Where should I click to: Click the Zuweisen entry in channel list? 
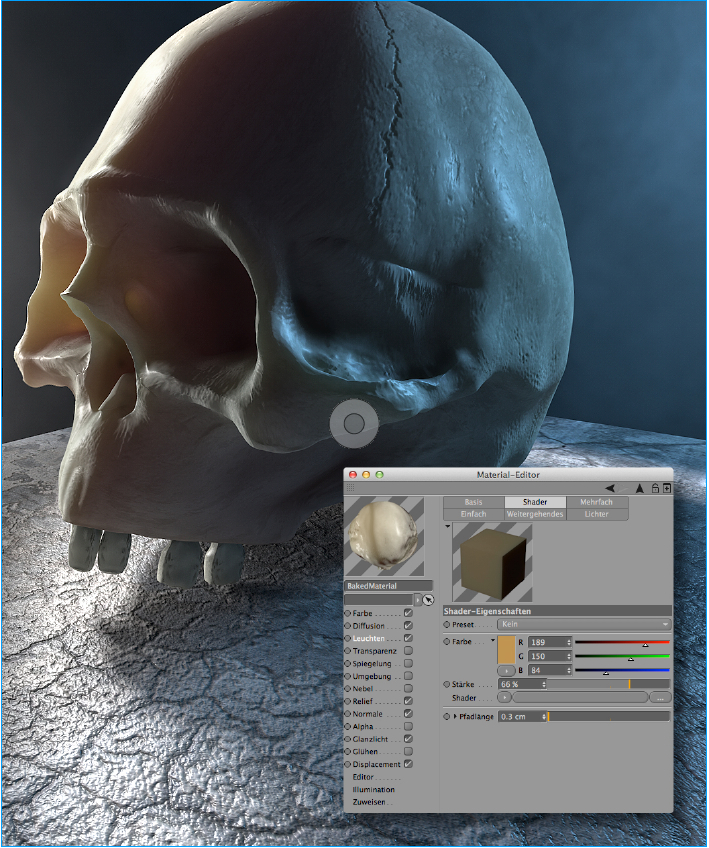click(369, 802)
